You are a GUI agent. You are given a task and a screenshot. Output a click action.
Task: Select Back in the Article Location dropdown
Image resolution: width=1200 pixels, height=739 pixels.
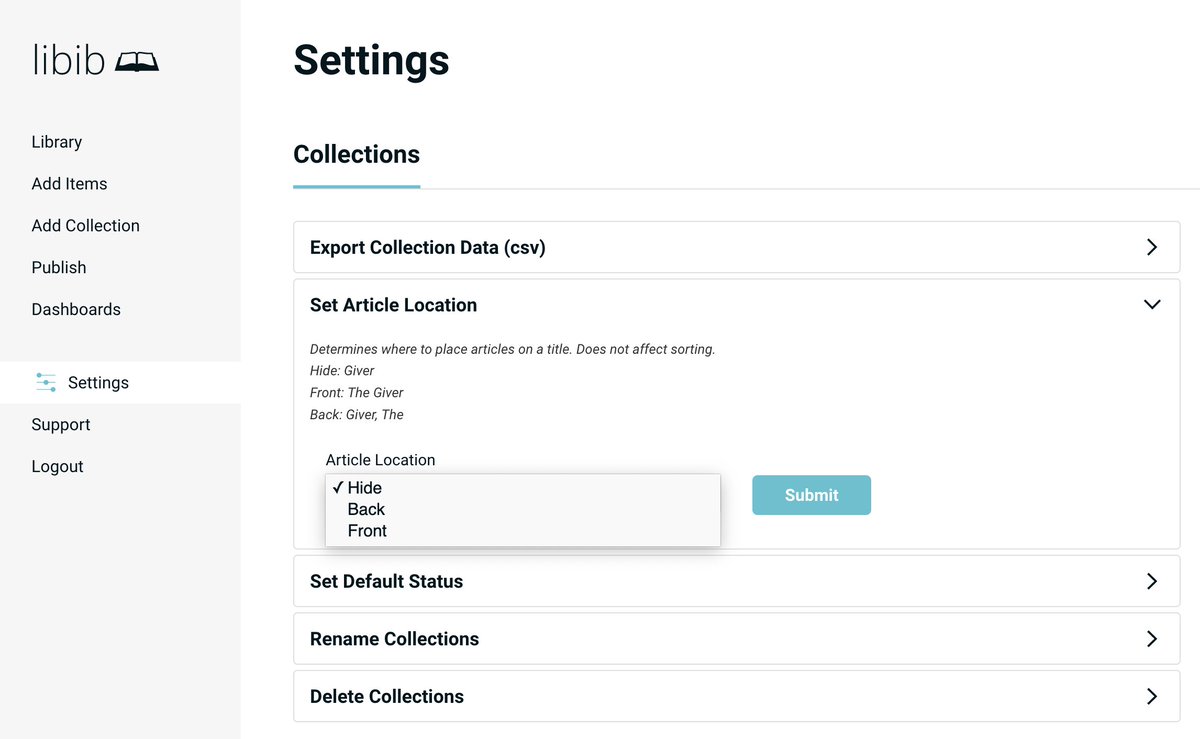pos(366,509)
